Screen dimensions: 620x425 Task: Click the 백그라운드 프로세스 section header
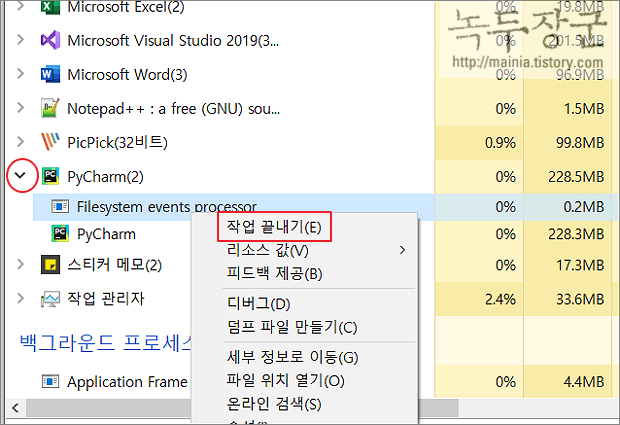106,342
